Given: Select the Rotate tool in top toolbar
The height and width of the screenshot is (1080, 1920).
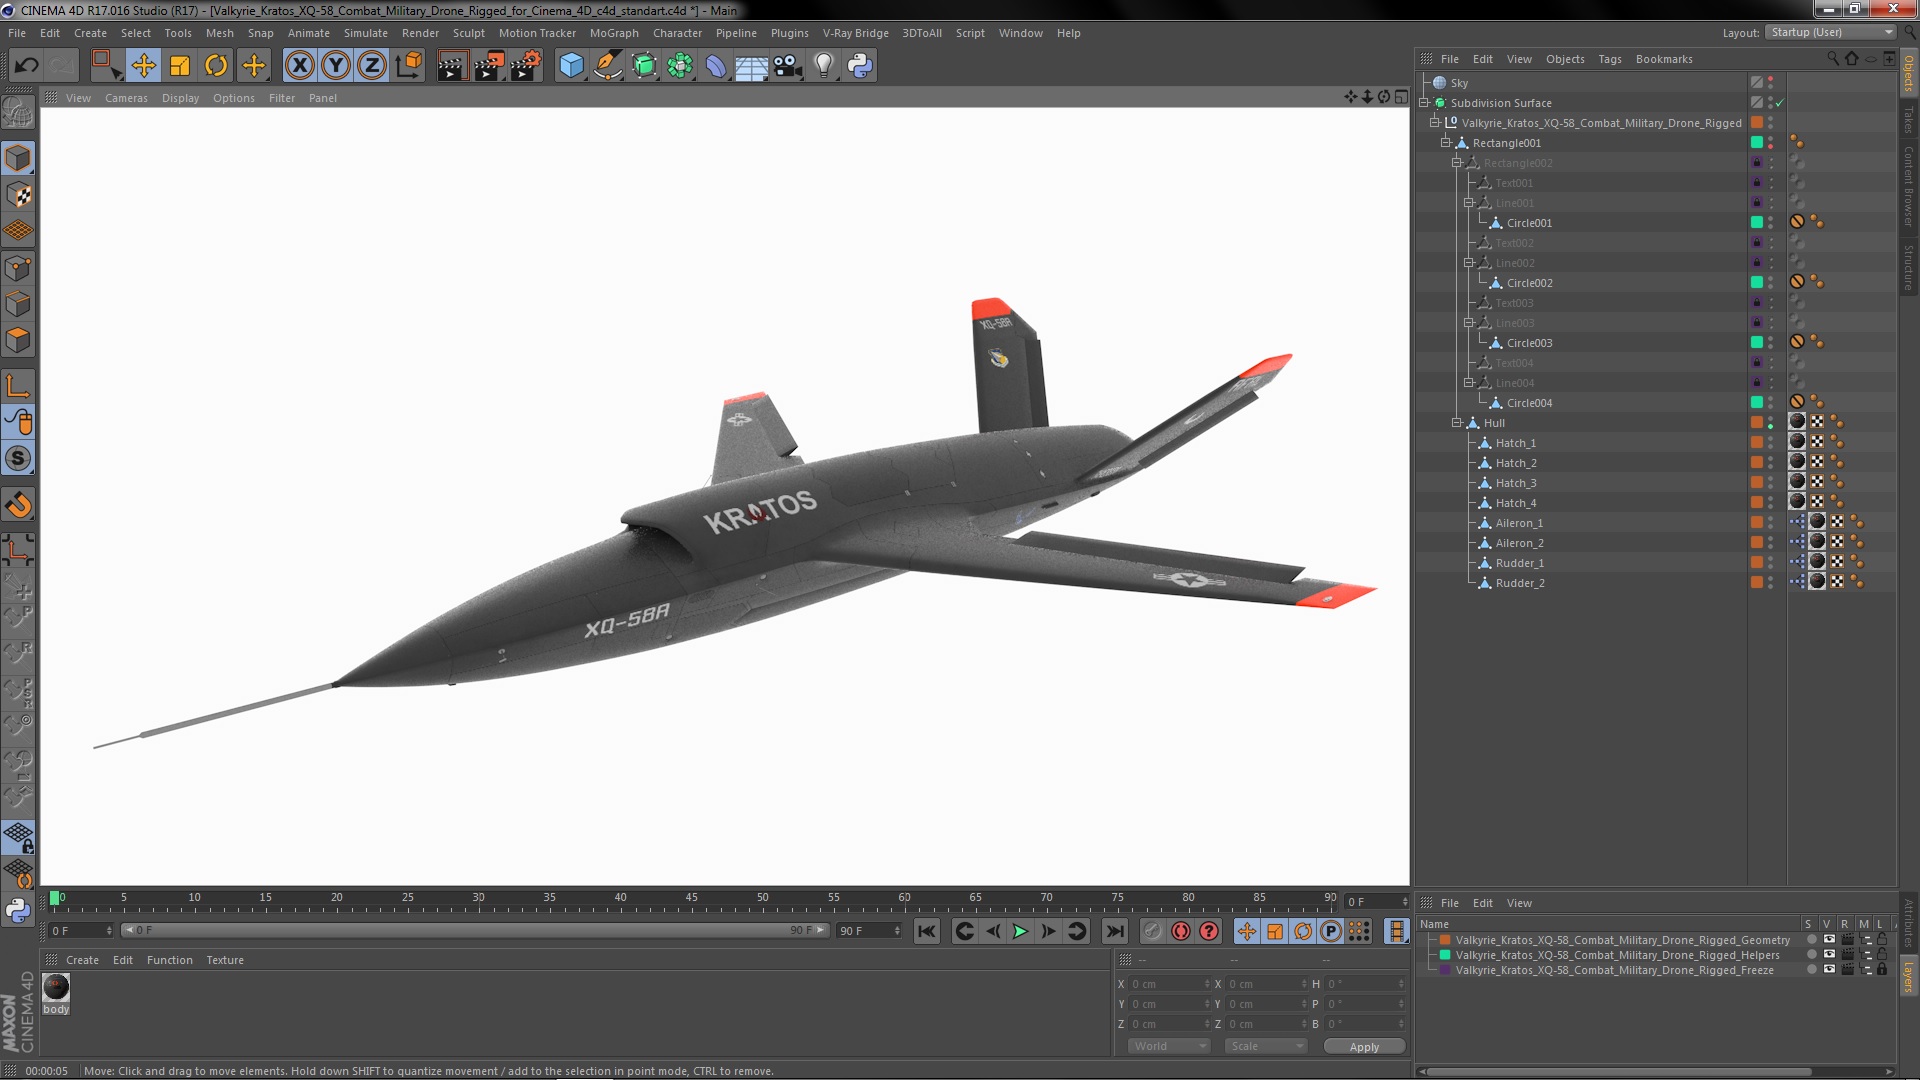Looking at the screenshot, I should 216,66.
